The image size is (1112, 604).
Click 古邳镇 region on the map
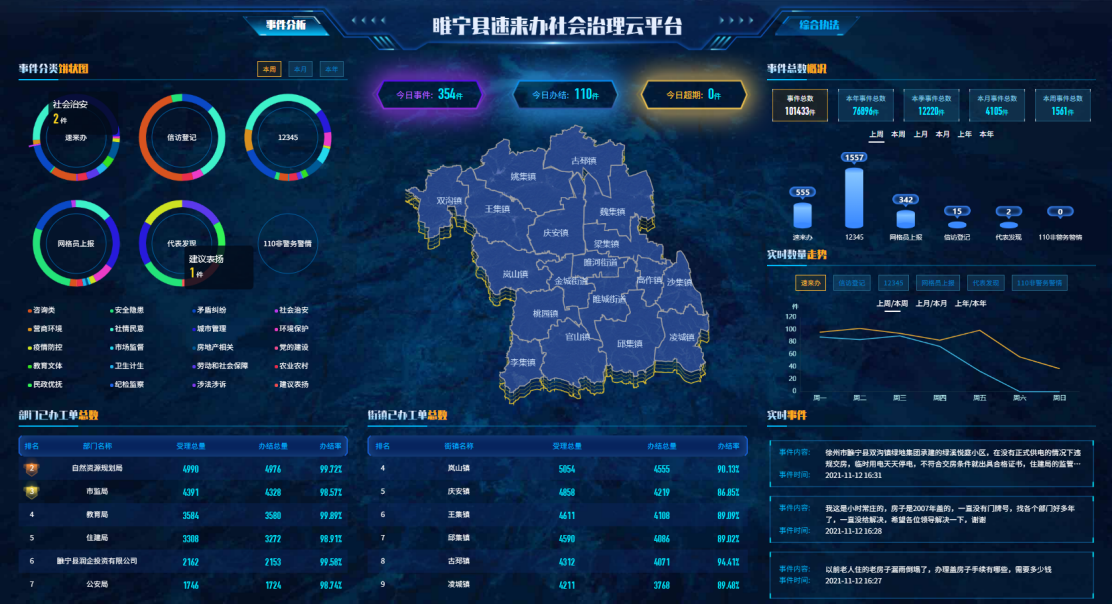click(x=582, y=161)
